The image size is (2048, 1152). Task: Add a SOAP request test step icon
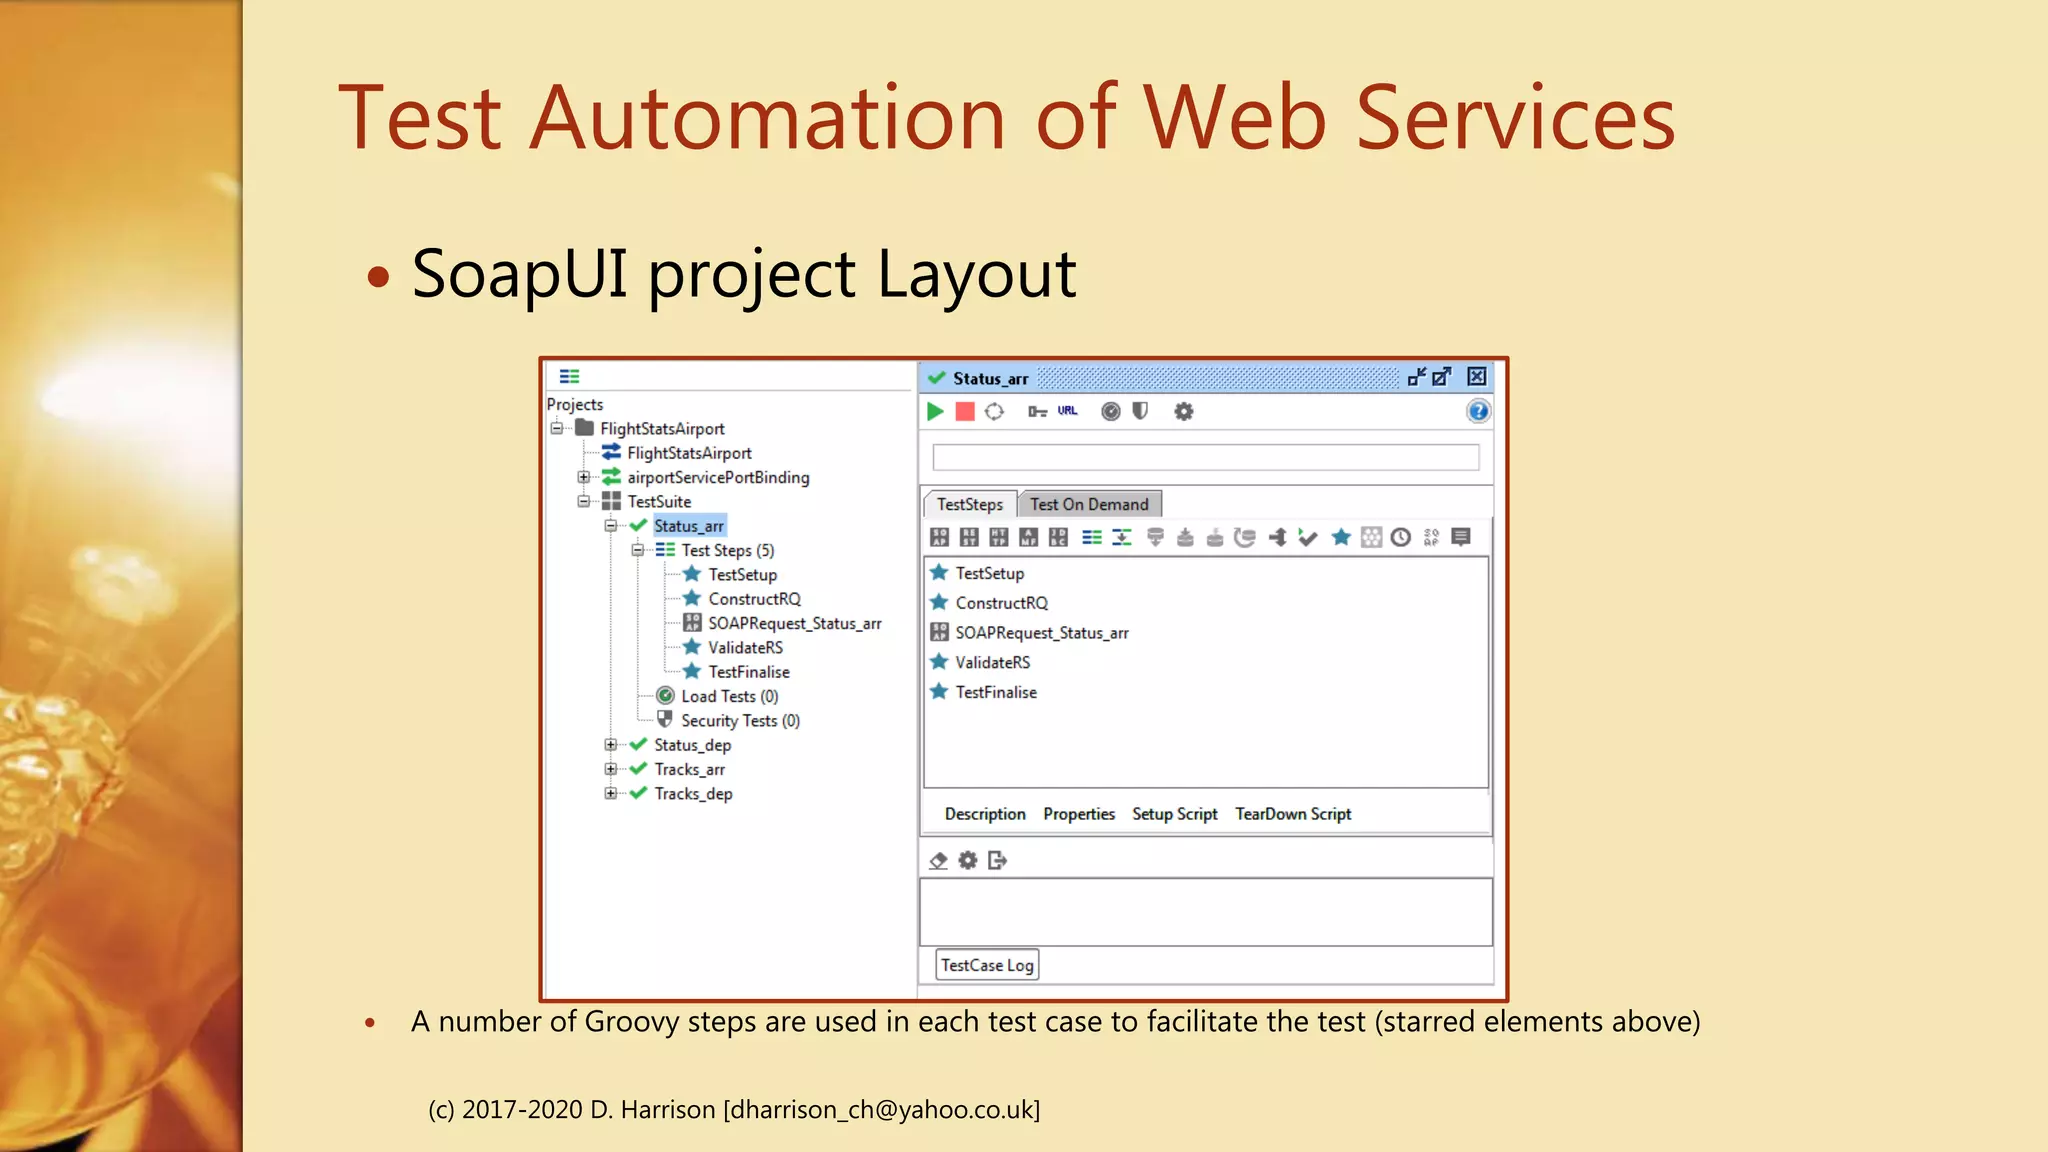[939, 537]
